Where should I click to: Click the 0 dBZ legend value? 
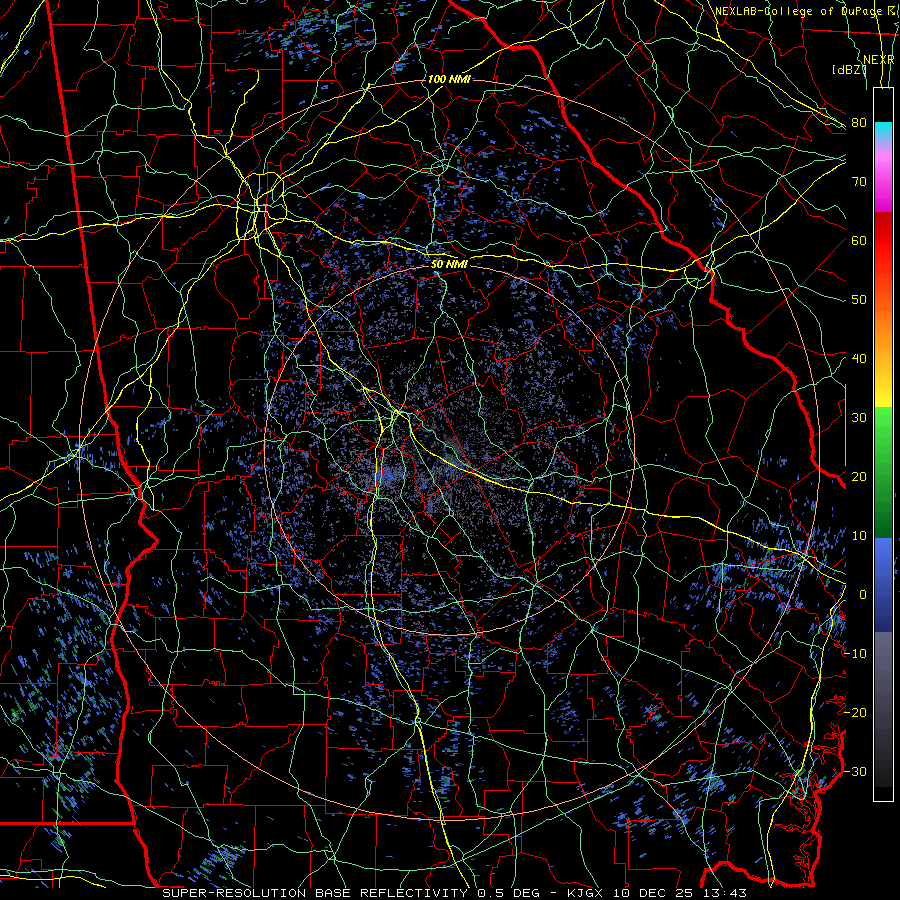(863, 595)
